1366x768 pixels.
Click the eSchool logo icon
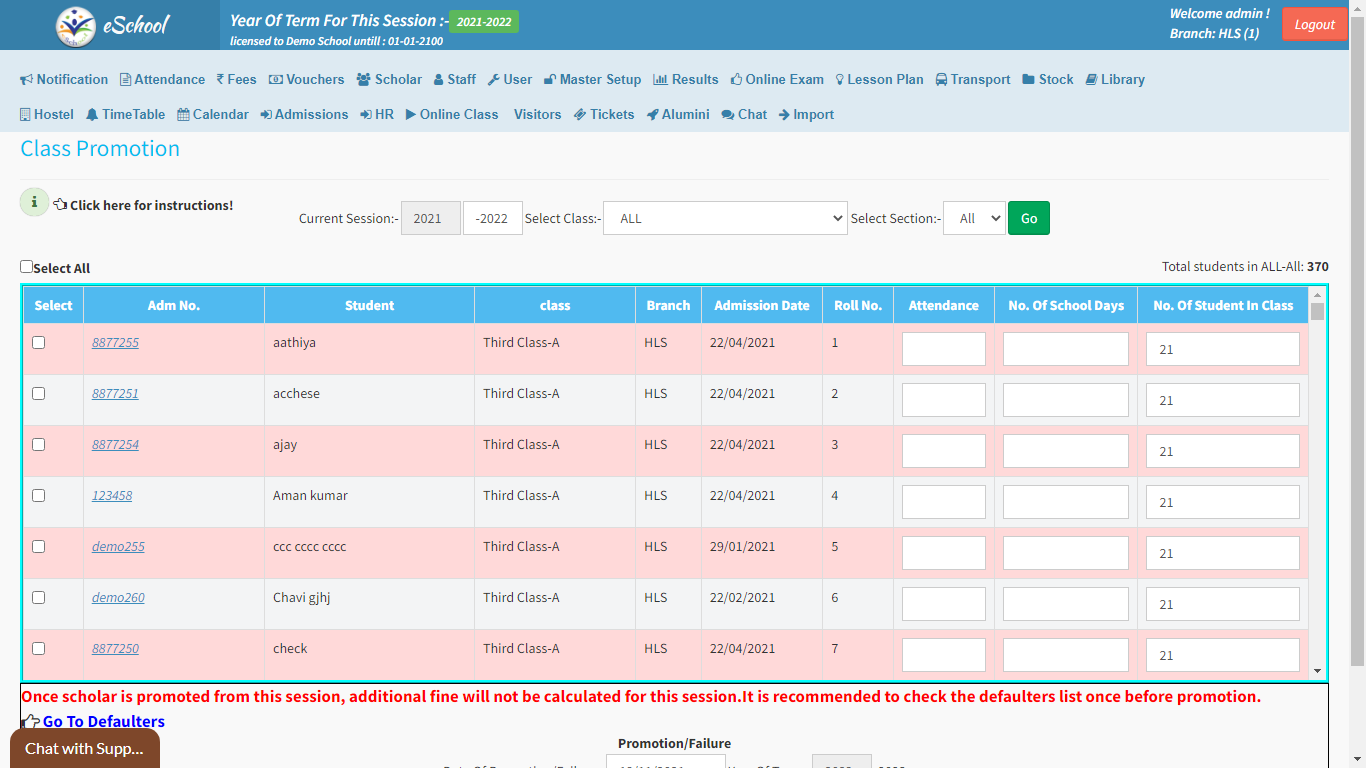click(76, 26)
